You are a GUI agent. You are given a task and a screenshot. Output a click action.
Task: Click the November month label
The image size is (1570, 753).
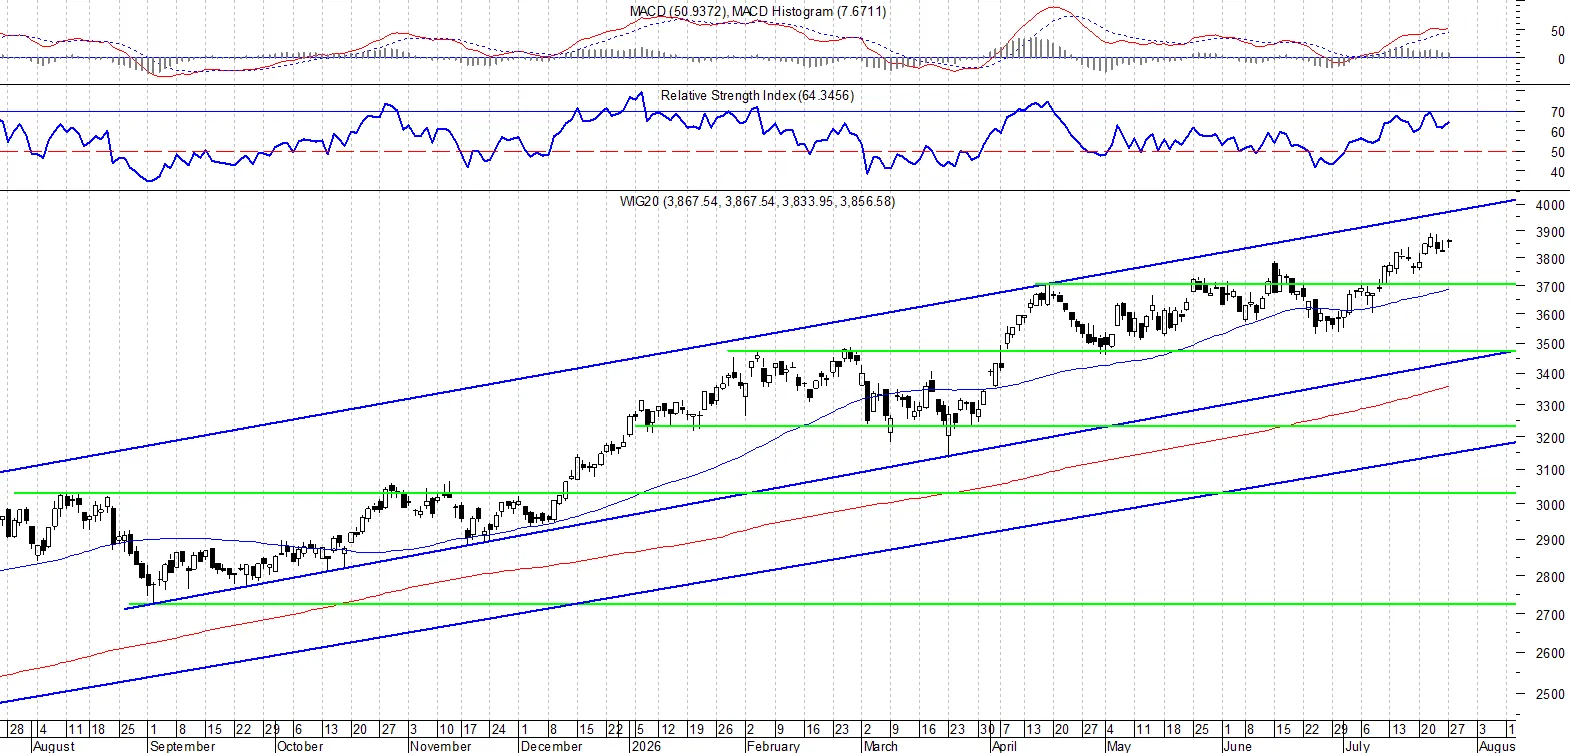[440, 746]
